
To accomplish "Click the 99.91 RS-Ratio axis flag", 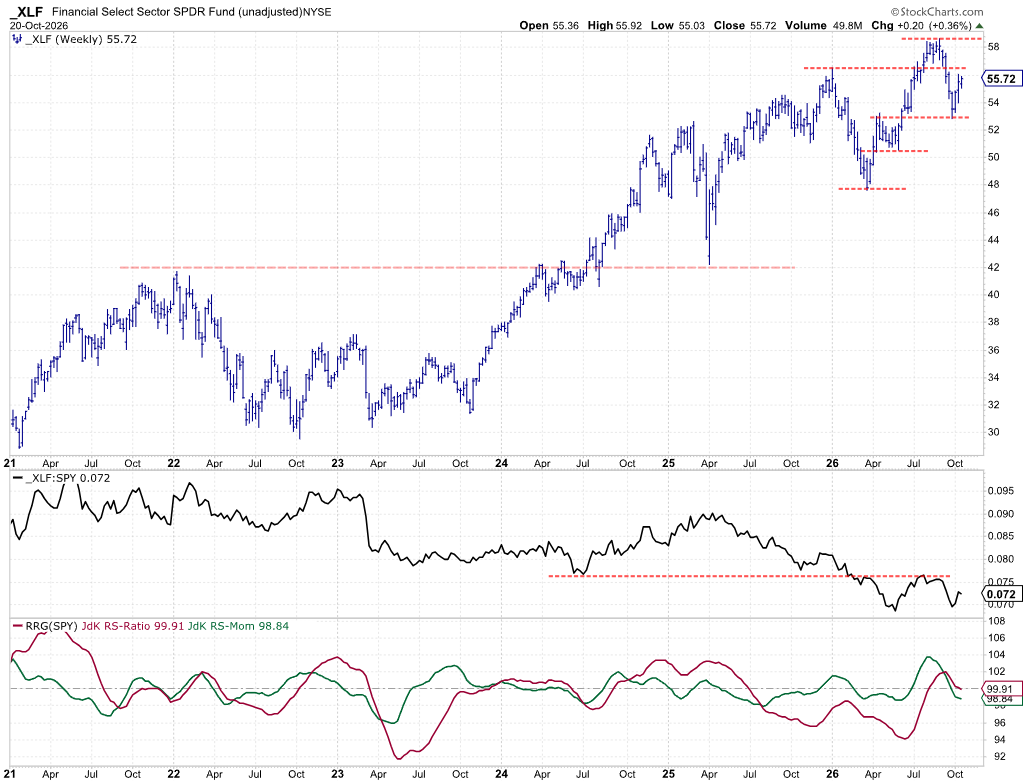I will click(x=1001, y=689).
